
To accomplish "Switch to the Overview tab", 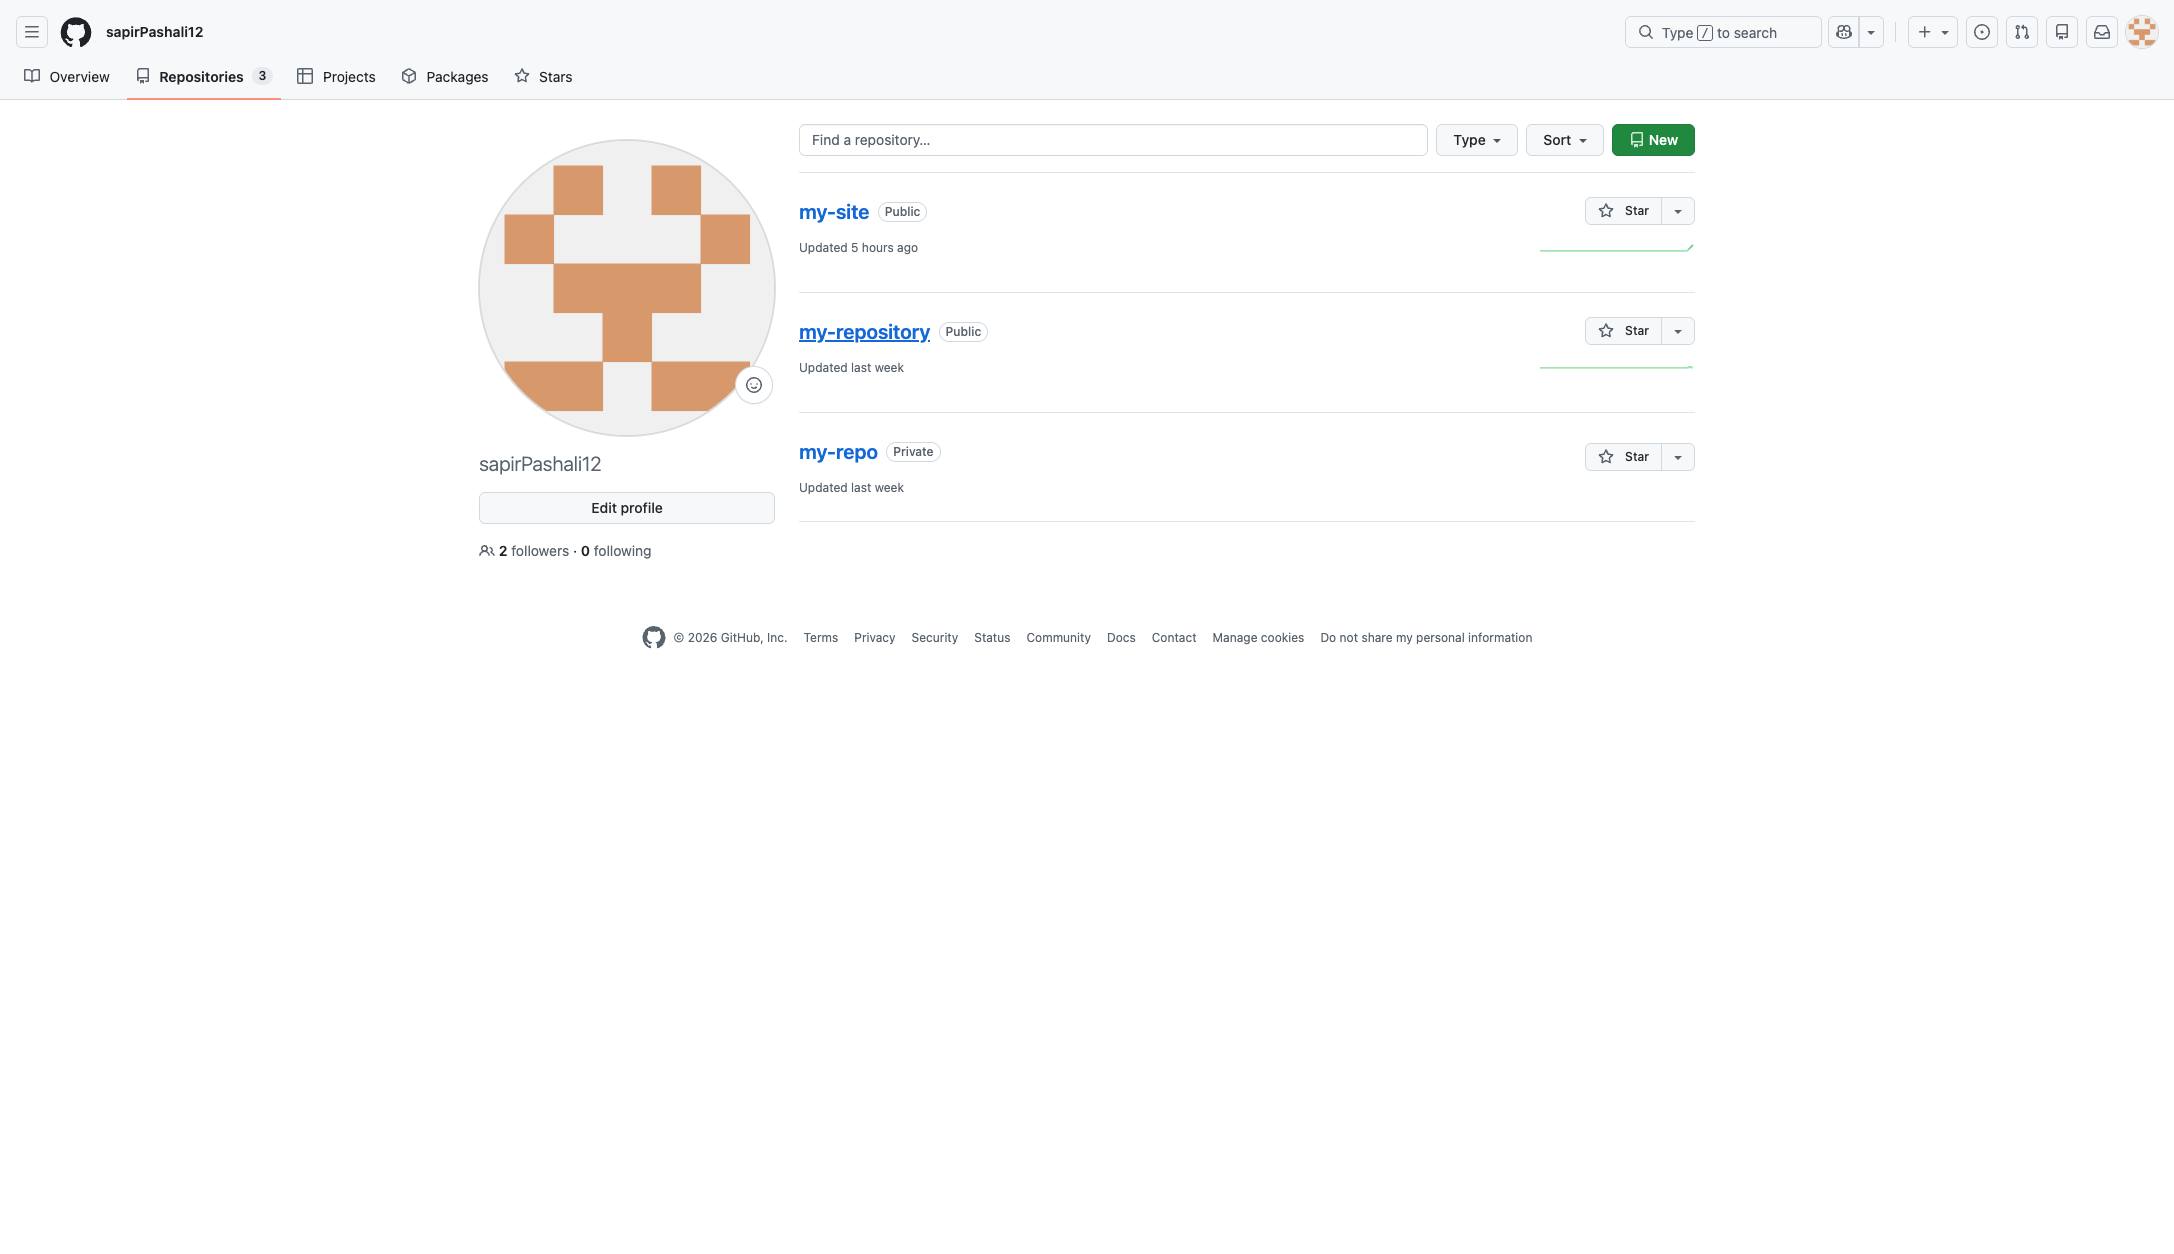I will coord(67,76).
